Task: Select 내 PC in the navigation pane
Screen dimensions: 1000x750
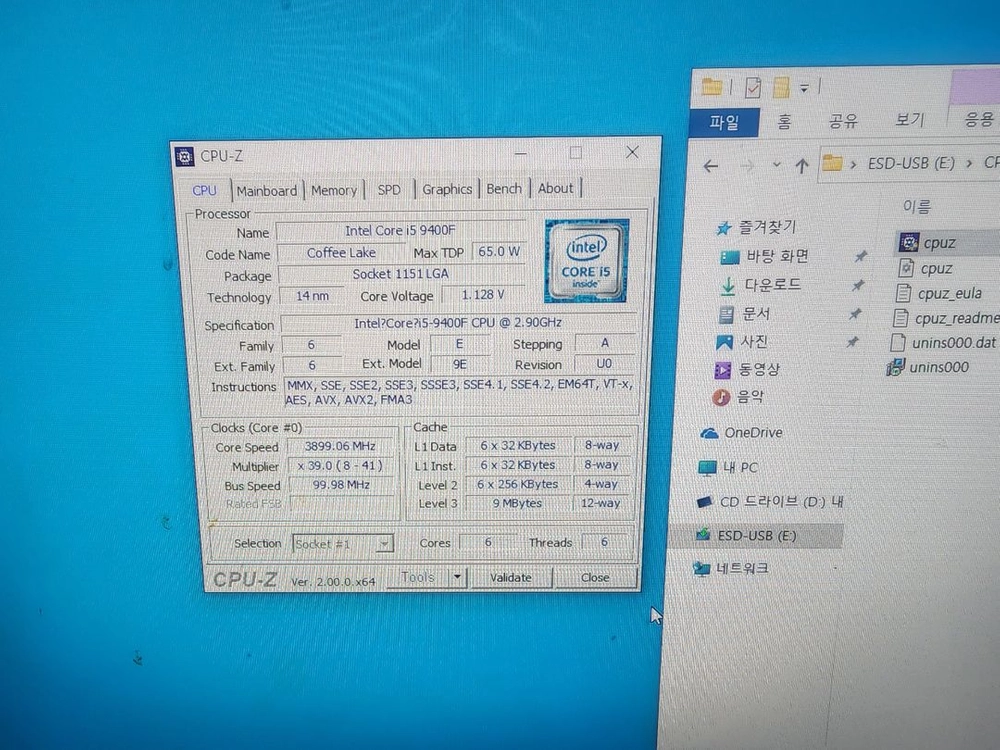Action: coord(728,467)
